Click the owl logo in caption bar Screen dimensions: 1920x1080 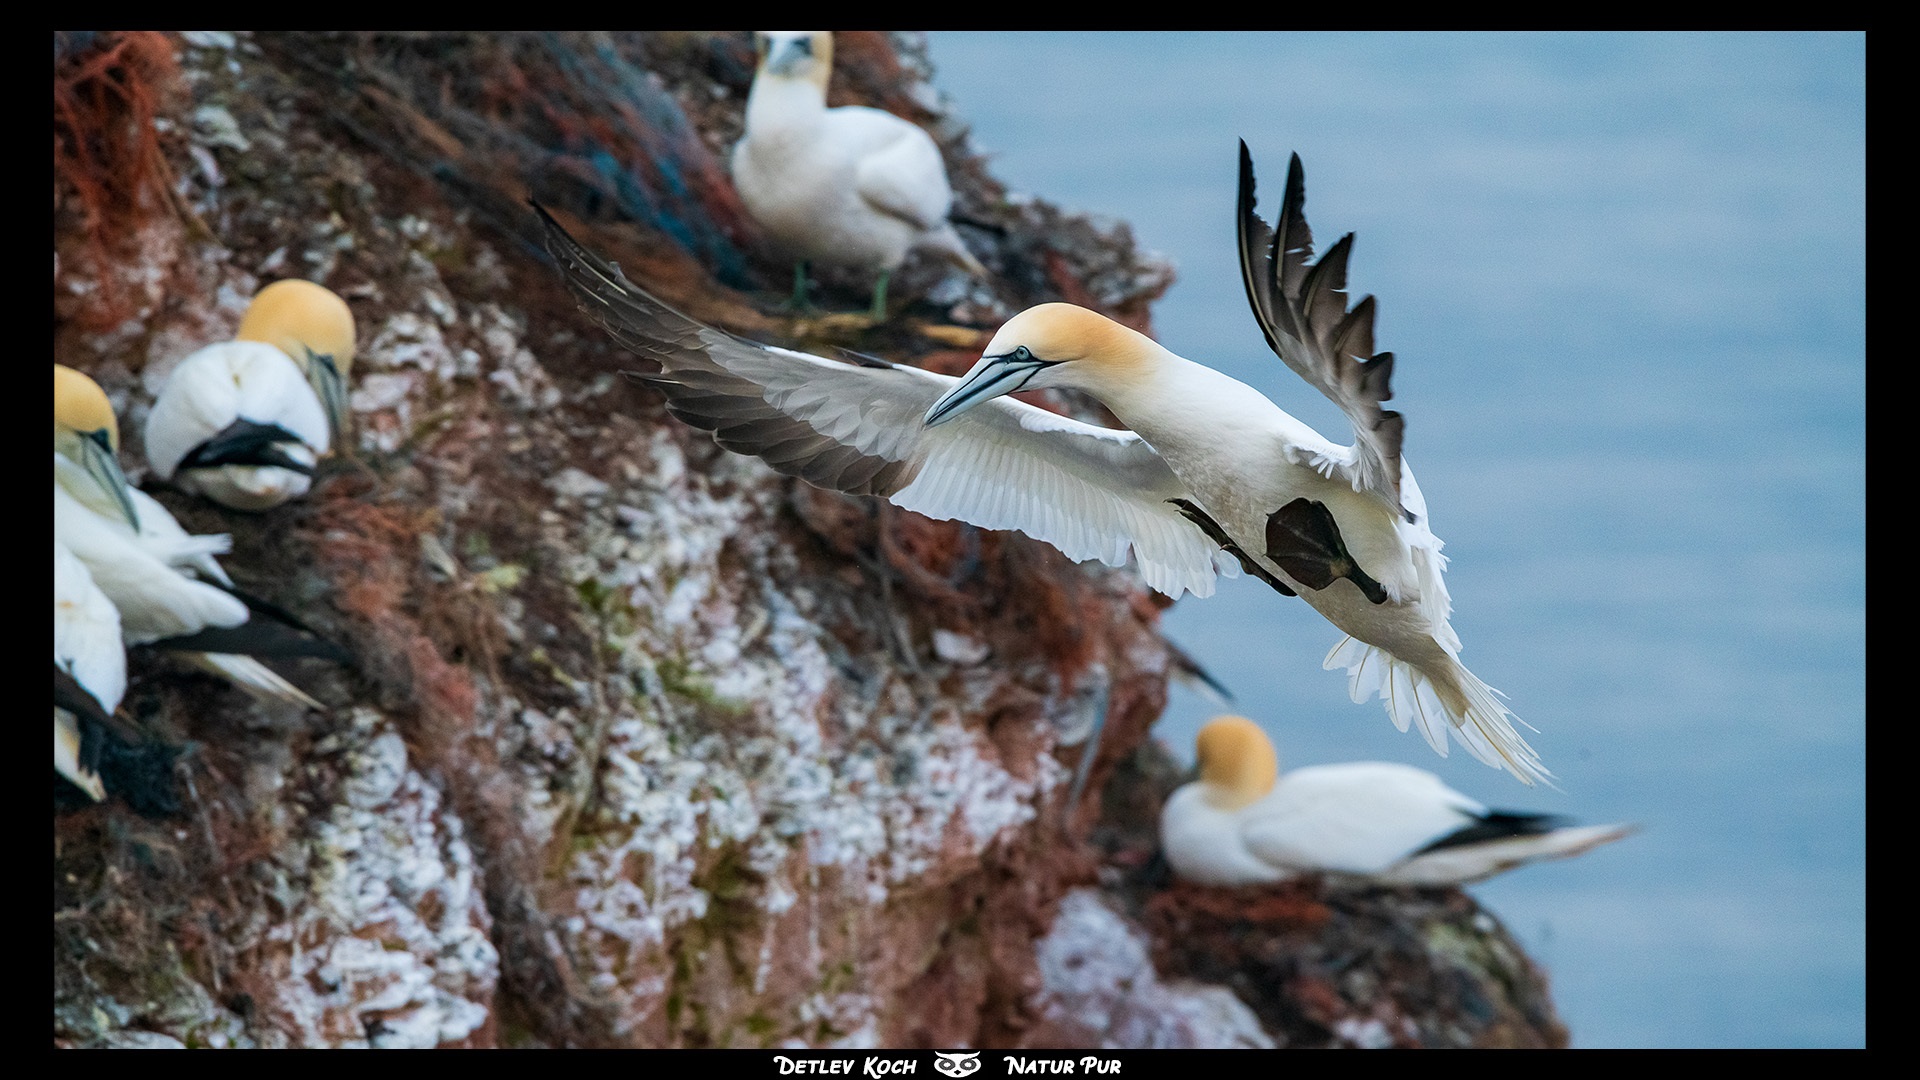click(x=958, y=1064)
